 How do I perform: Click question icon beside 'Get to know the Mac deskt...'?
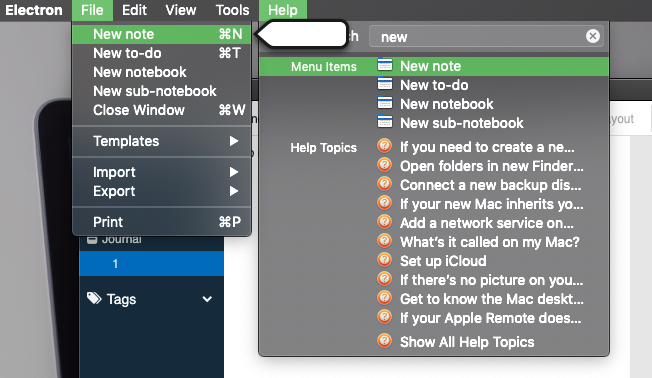385,298
